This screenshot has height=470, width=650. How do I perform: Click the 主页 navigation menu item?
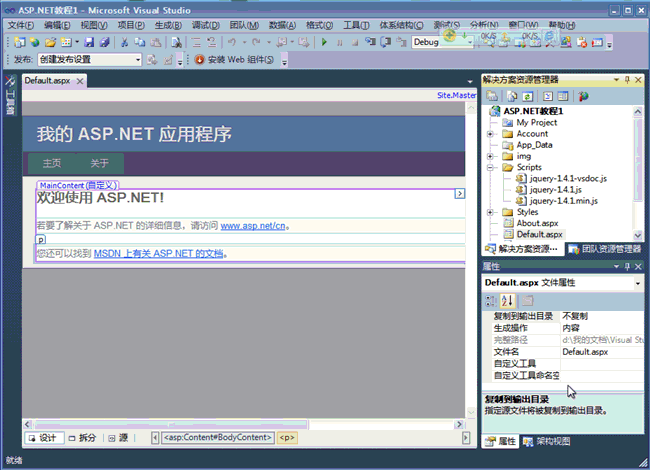coord(52,163)
